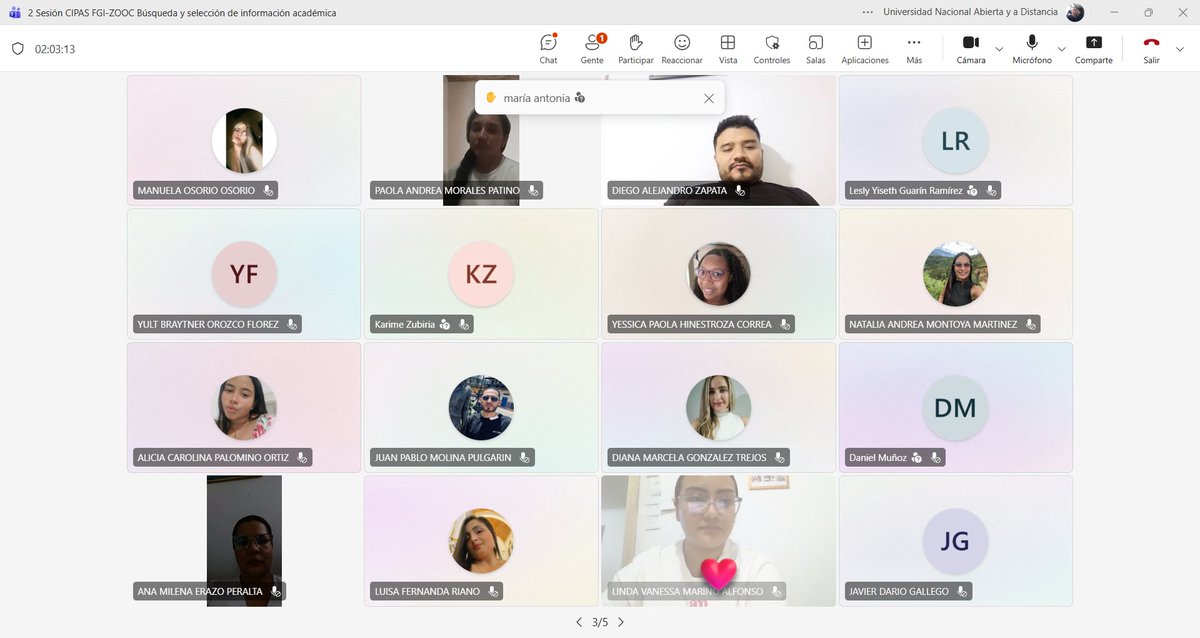
Task: Expand the Salir options arrow
Action: point(1181,48)
